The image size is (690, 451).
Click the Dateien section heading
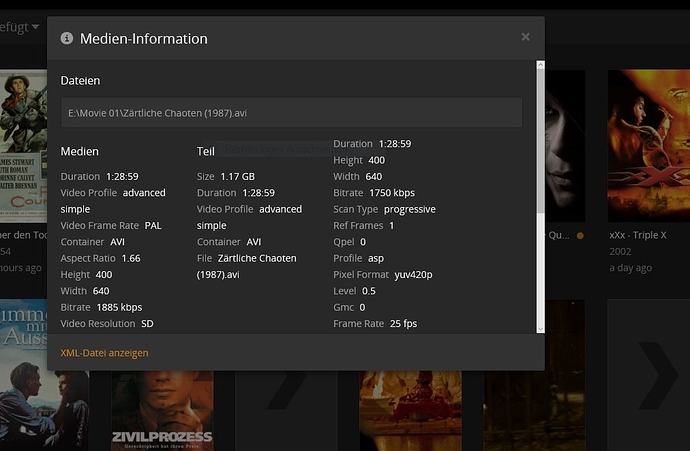pos(80,81)
